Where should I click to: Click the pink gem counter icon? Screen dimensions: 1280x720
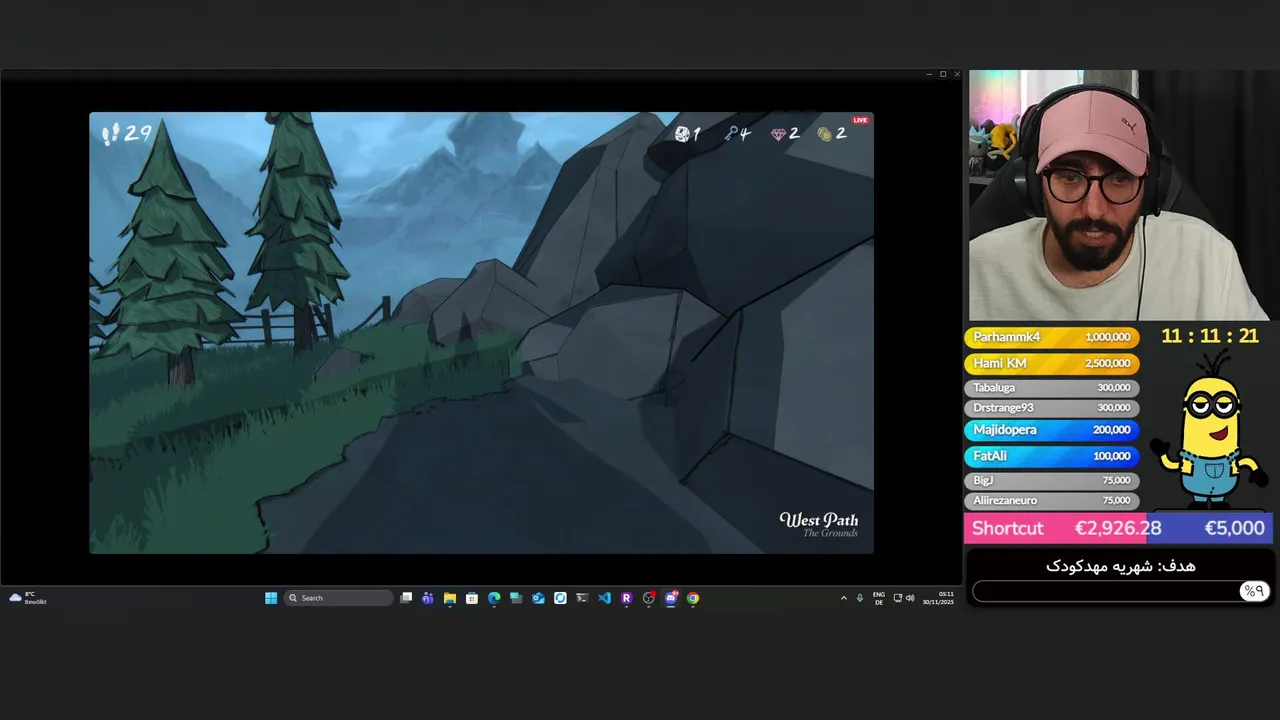click(x=778, y=134)
